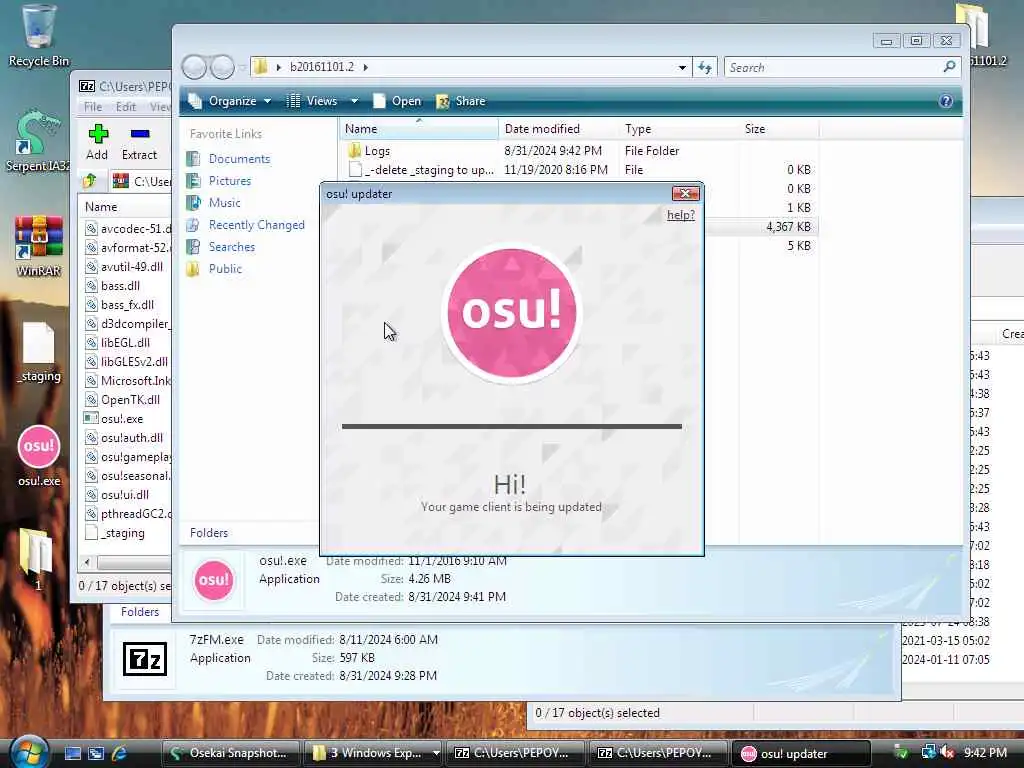Click the Add button in 7-Zip
This screenshot has height=768, width=1024.
coord(97,142)
